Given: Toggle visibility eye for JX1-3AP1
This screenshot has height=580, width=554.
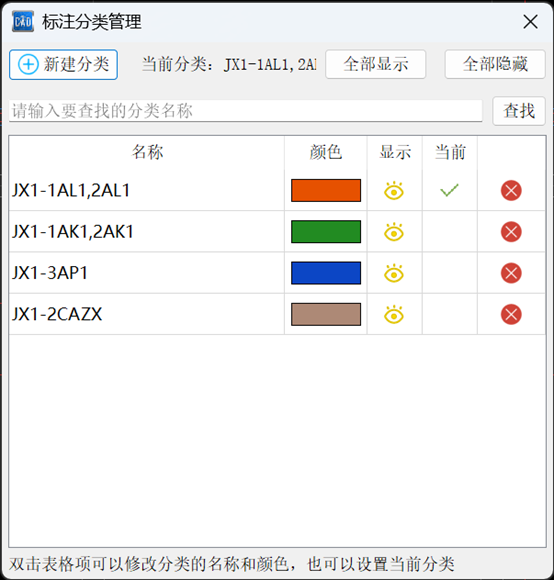Looking at the screenshot, I should pyautogui.click(x=394, y=273).
